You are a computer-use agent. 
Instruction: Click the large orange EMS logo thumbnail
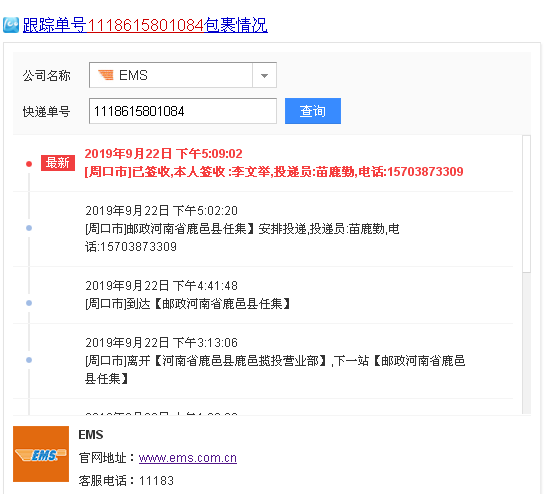pyautogui.click(x=41, y=454)
